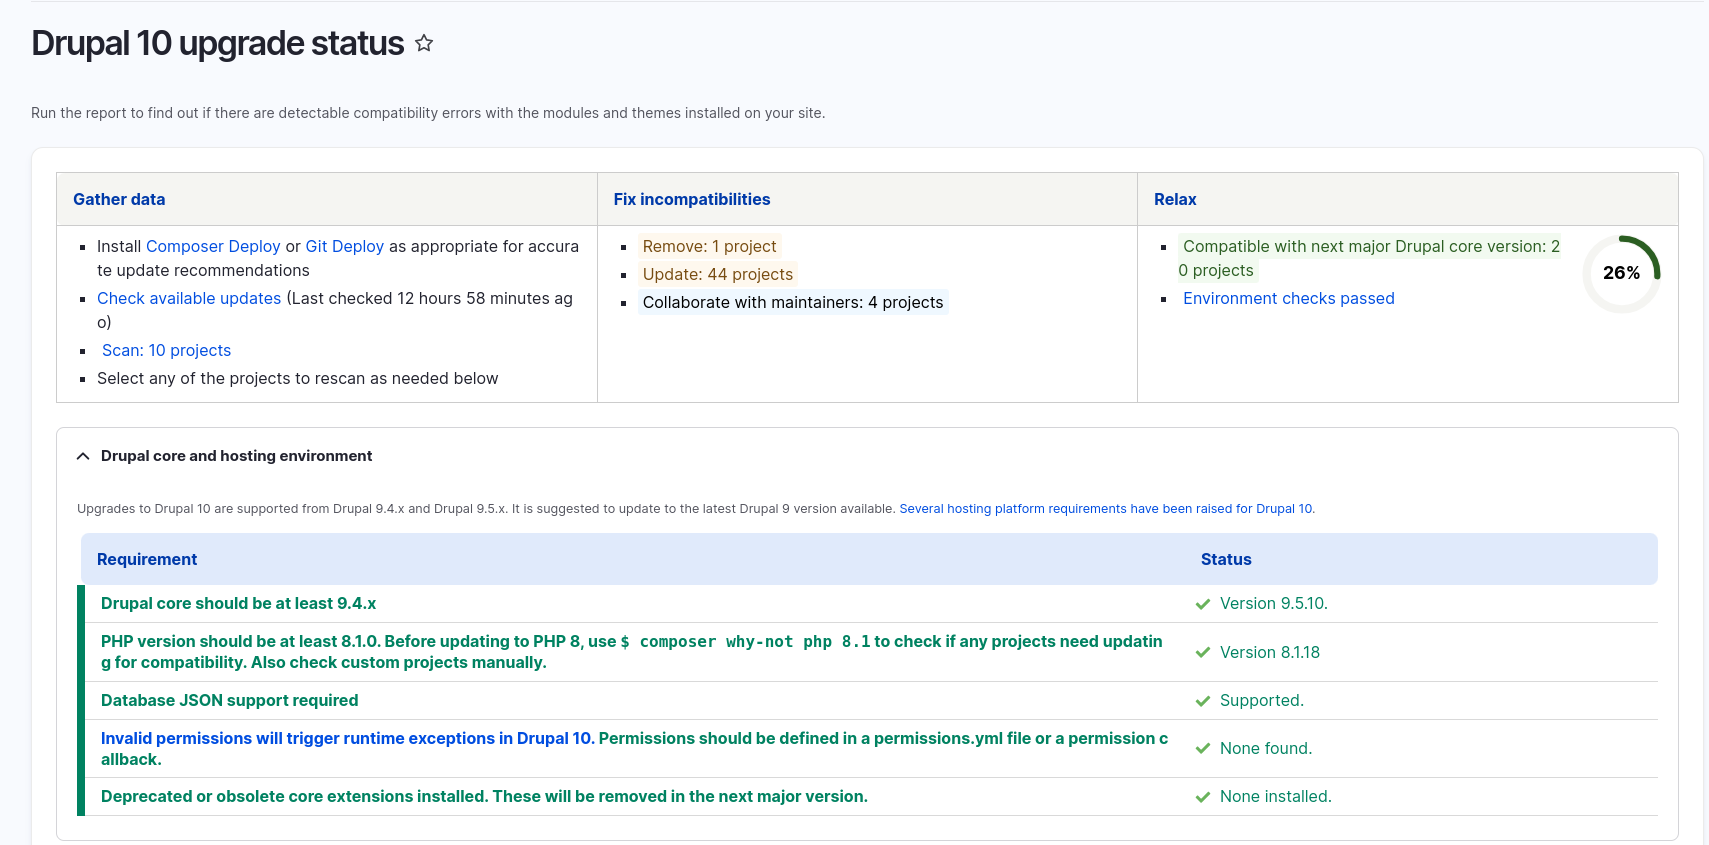Click the PHP version requirement text
The image size is (1709, 845).
pyautogui.click(x=632, y=652)
